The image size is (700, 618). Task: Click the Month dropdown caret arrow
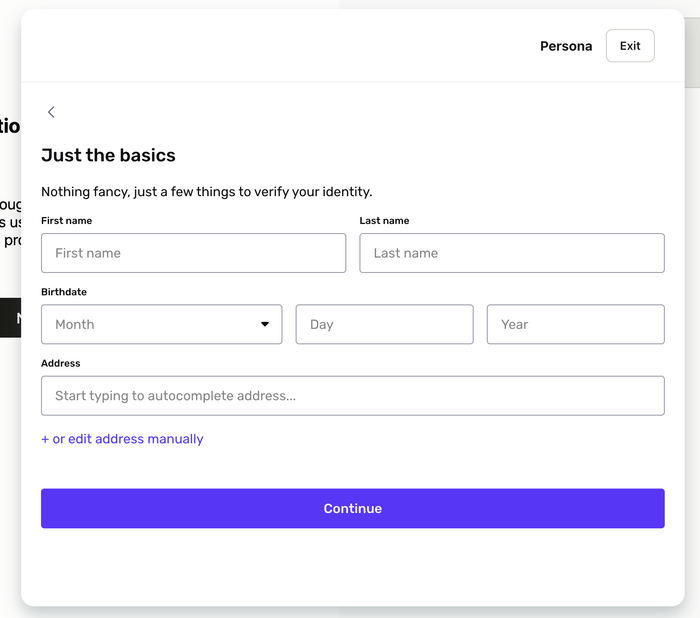point(265,324)
